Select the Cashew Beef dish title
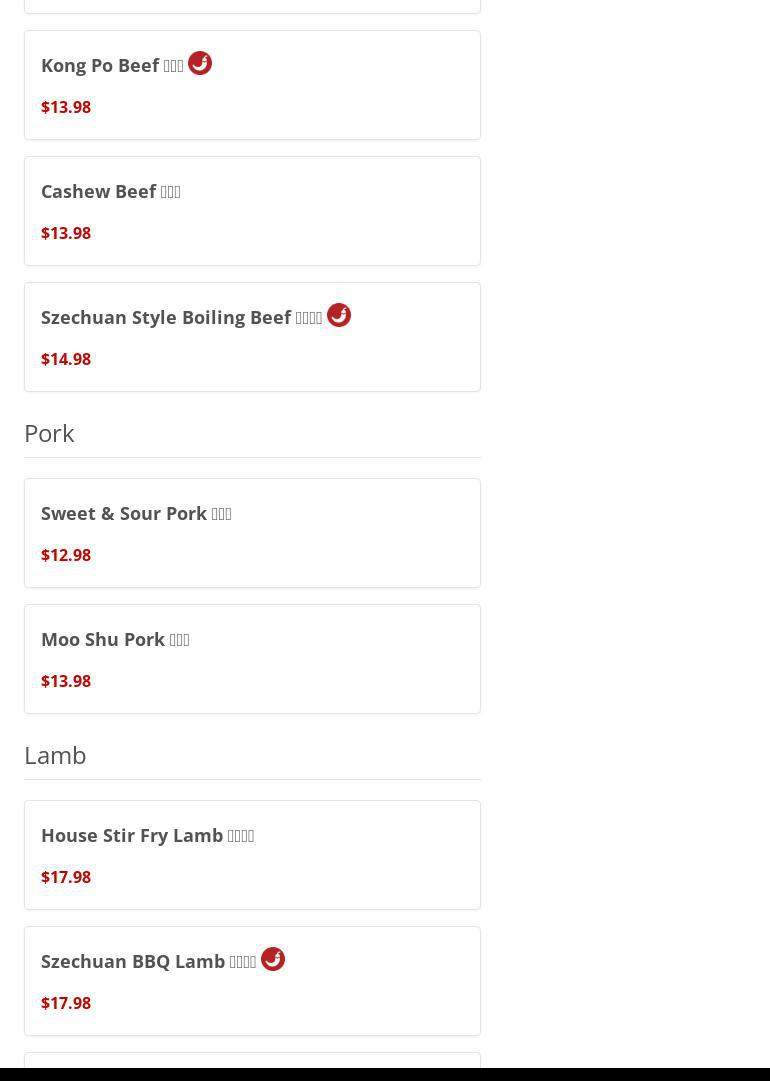This screenshot has height=1081, width=770. click(x=110, y=191)
